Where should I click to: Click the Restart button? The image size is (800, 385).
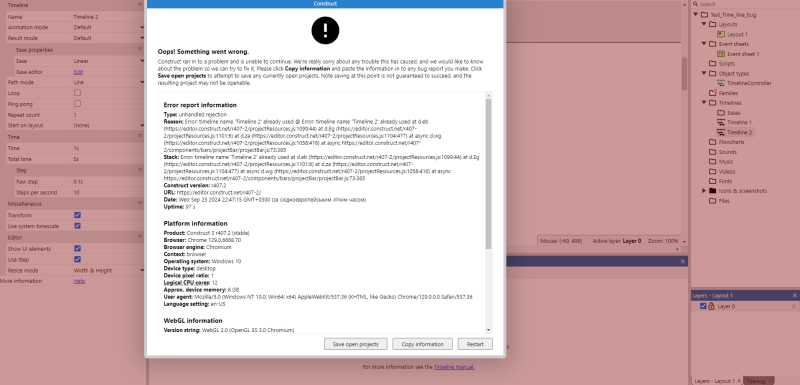point(475,344)
